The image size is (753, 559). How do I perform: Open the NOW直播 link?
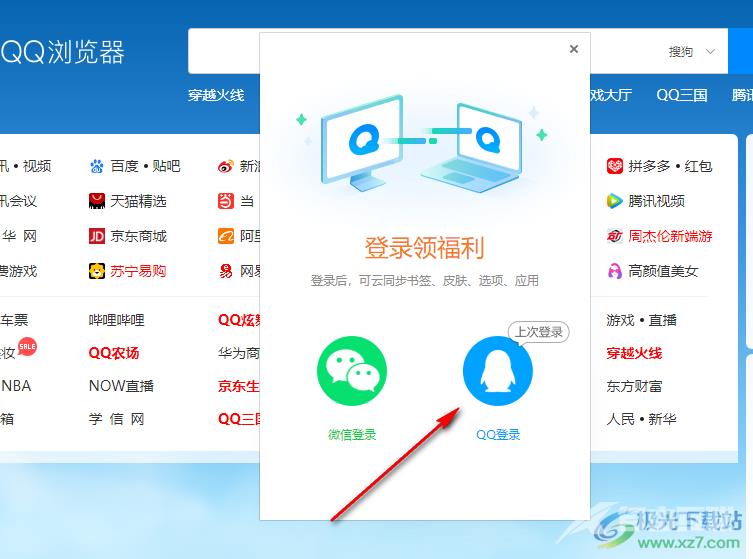(121, 386)
